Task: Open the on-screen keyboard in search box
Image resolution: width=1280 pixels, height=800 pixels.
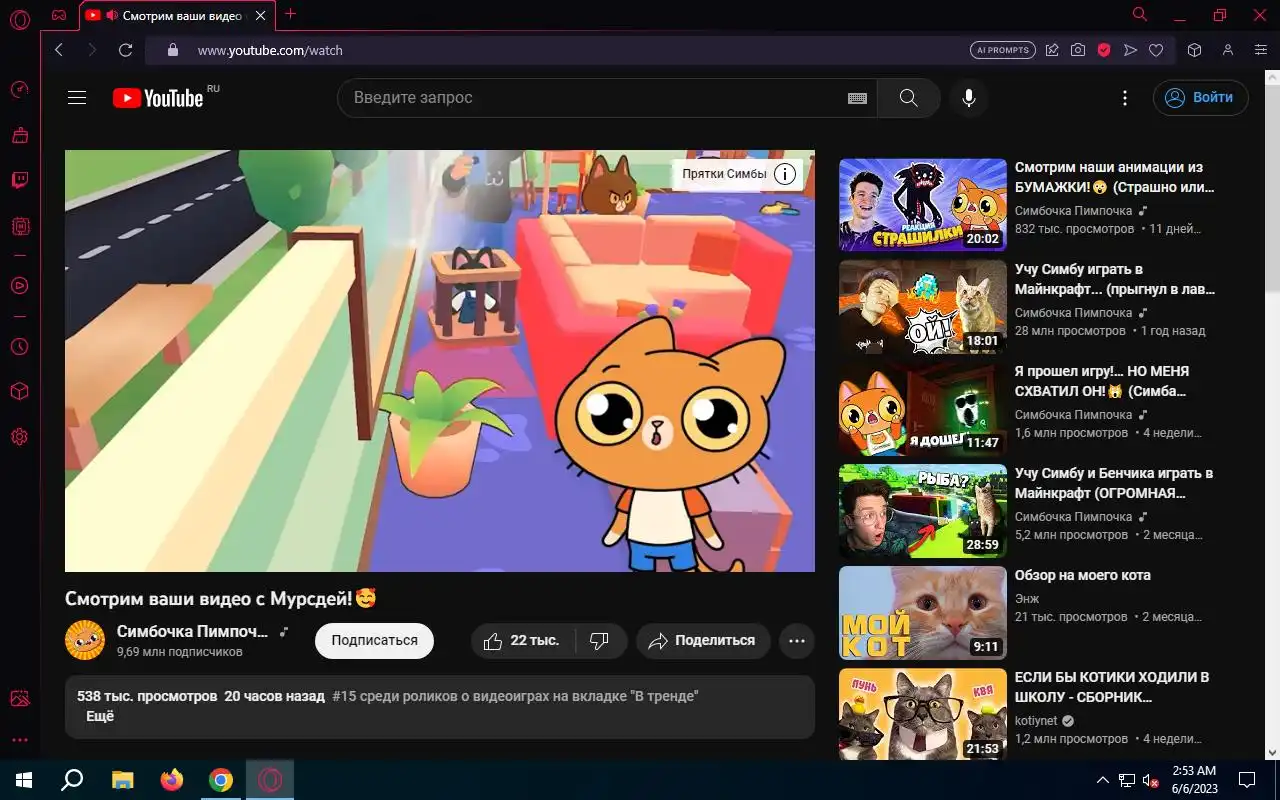Action: pyautogui.click(x=857, y=98)
